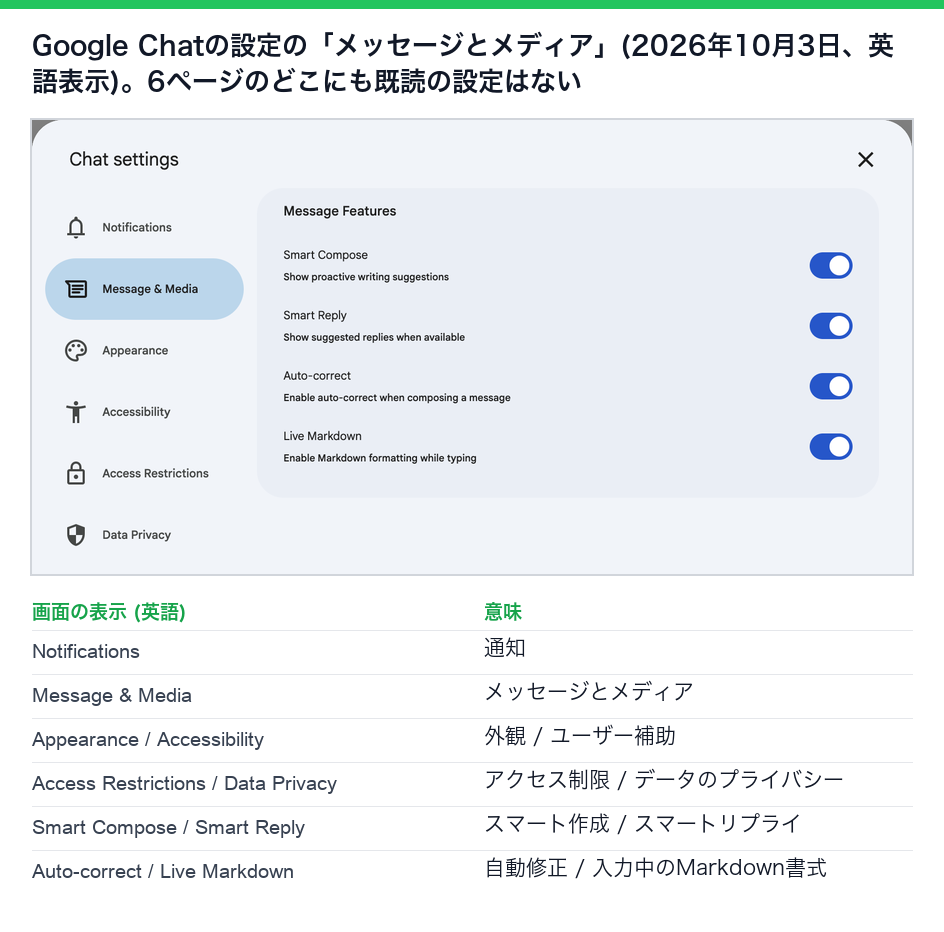Close the Chat settings dialog
Screen dimensions: 944x932
[865, 160]
